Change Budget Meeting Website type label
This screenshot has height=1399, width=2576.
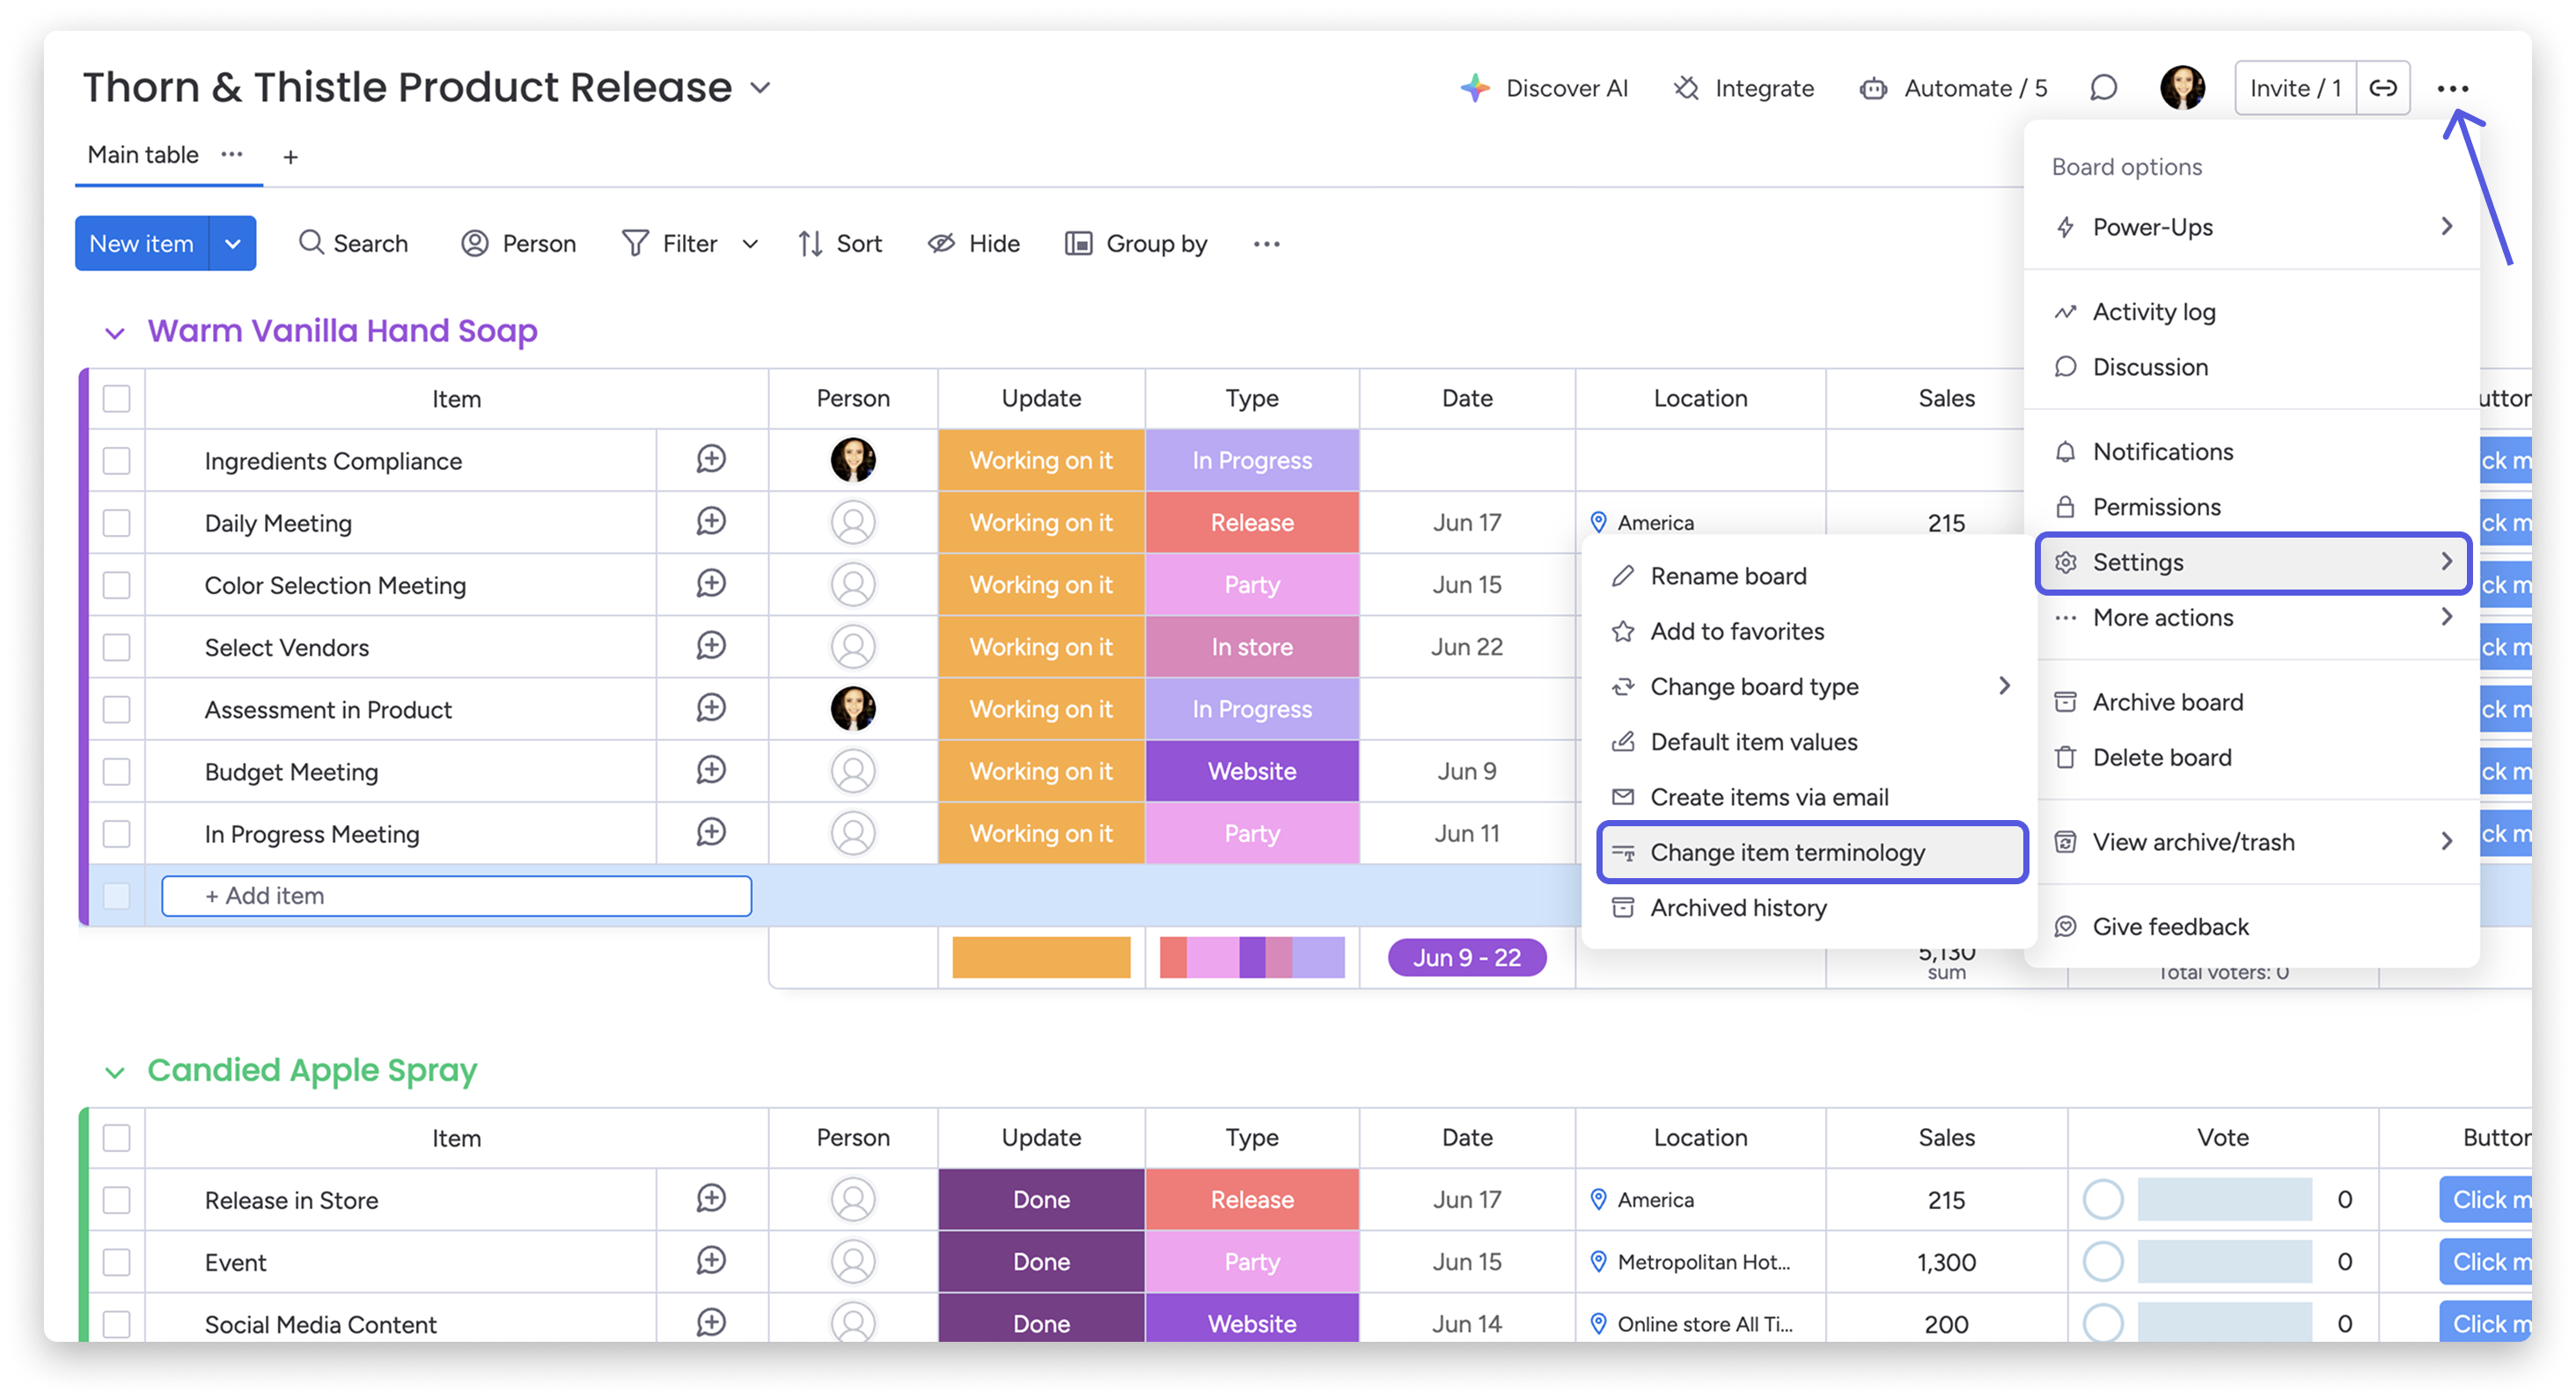(1252, 771)
